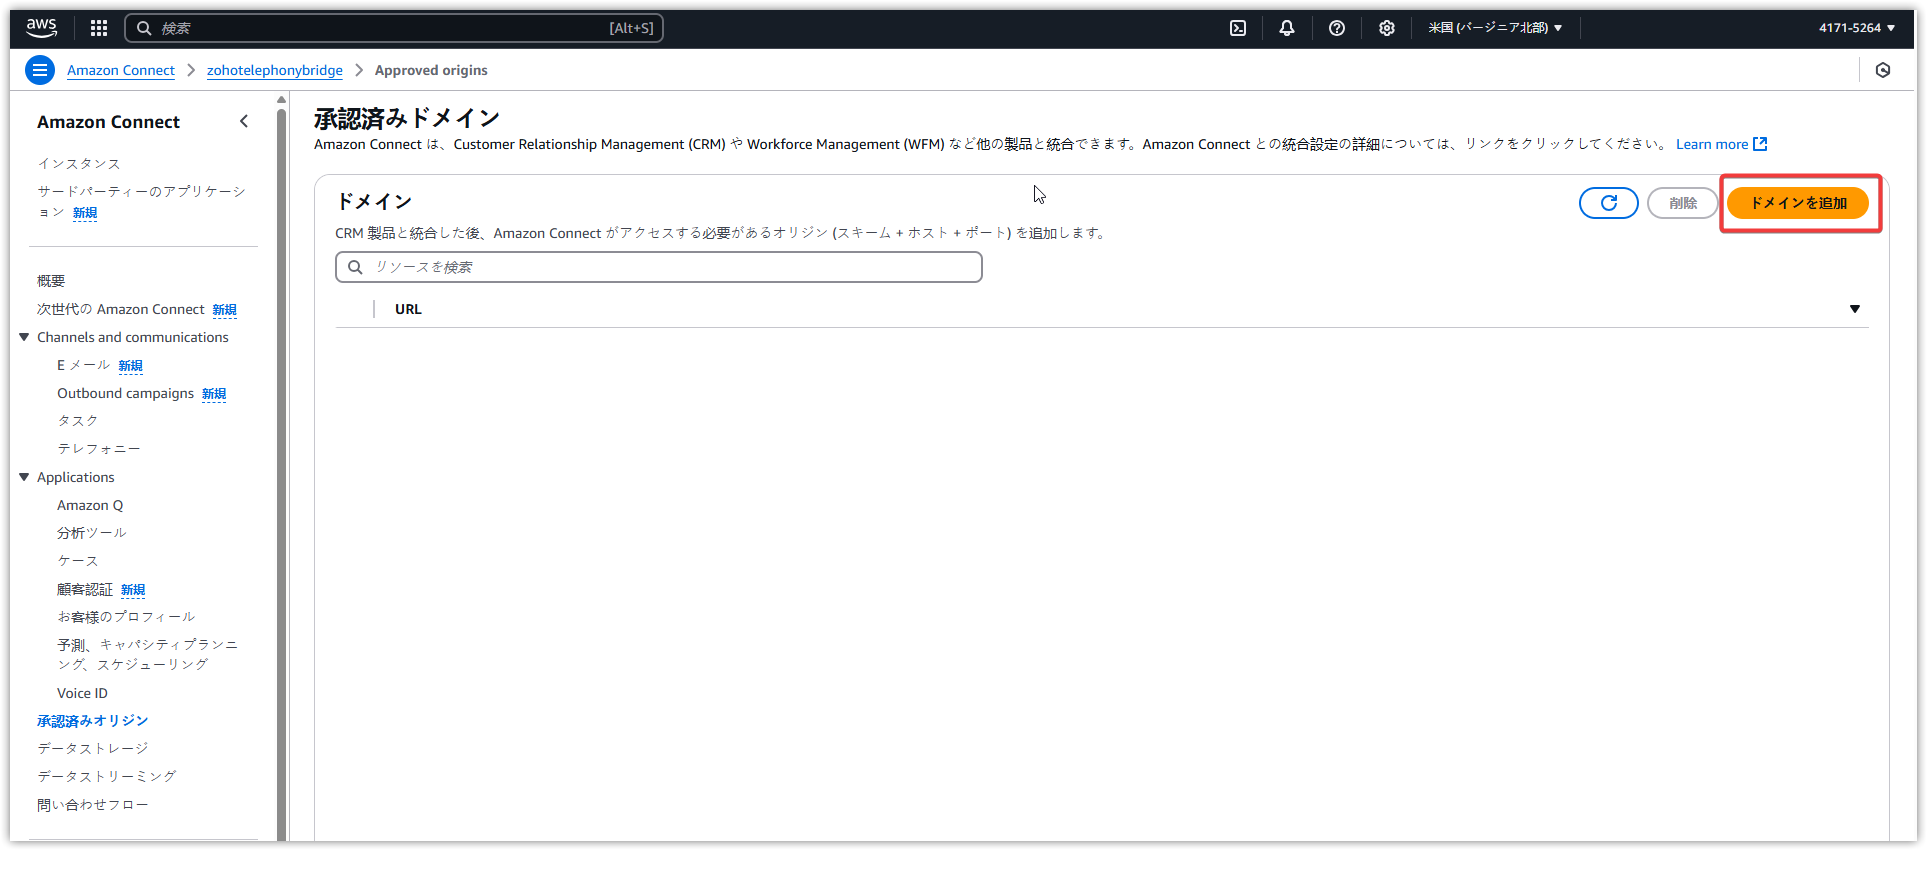This screenshot has width=1927, height=881.
Task: Open Voice ID in the sidebar
Action: pos(82,693)
